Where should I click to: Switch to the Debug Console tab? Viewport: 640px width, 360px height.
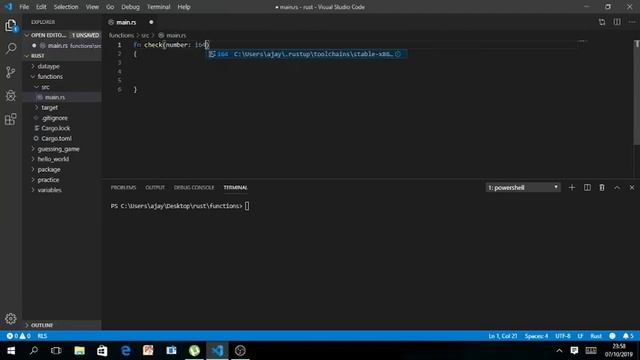[x=194, y=187]
